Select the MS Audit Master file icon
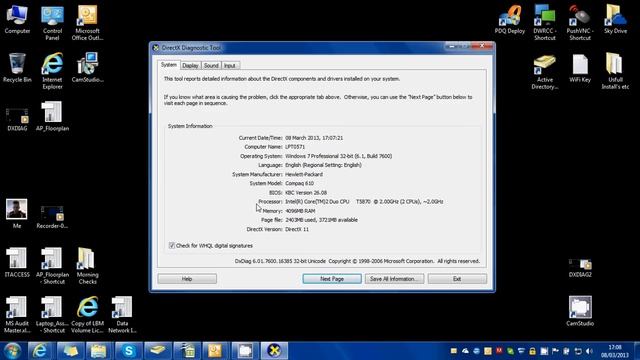 point(17,315)
